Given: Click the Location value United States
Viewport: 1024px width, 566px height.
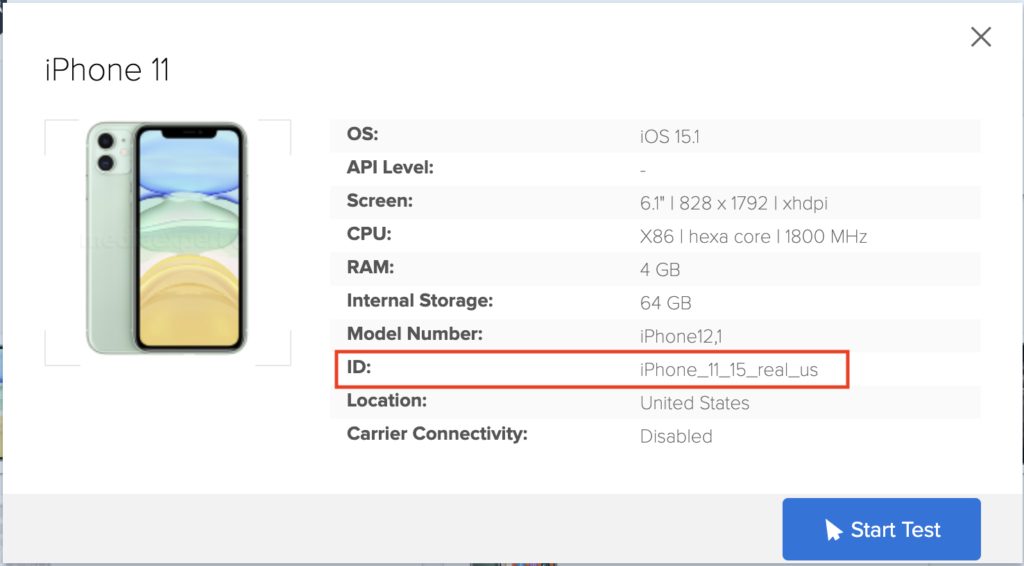Looking at the screenshot, I should [694, 403].
